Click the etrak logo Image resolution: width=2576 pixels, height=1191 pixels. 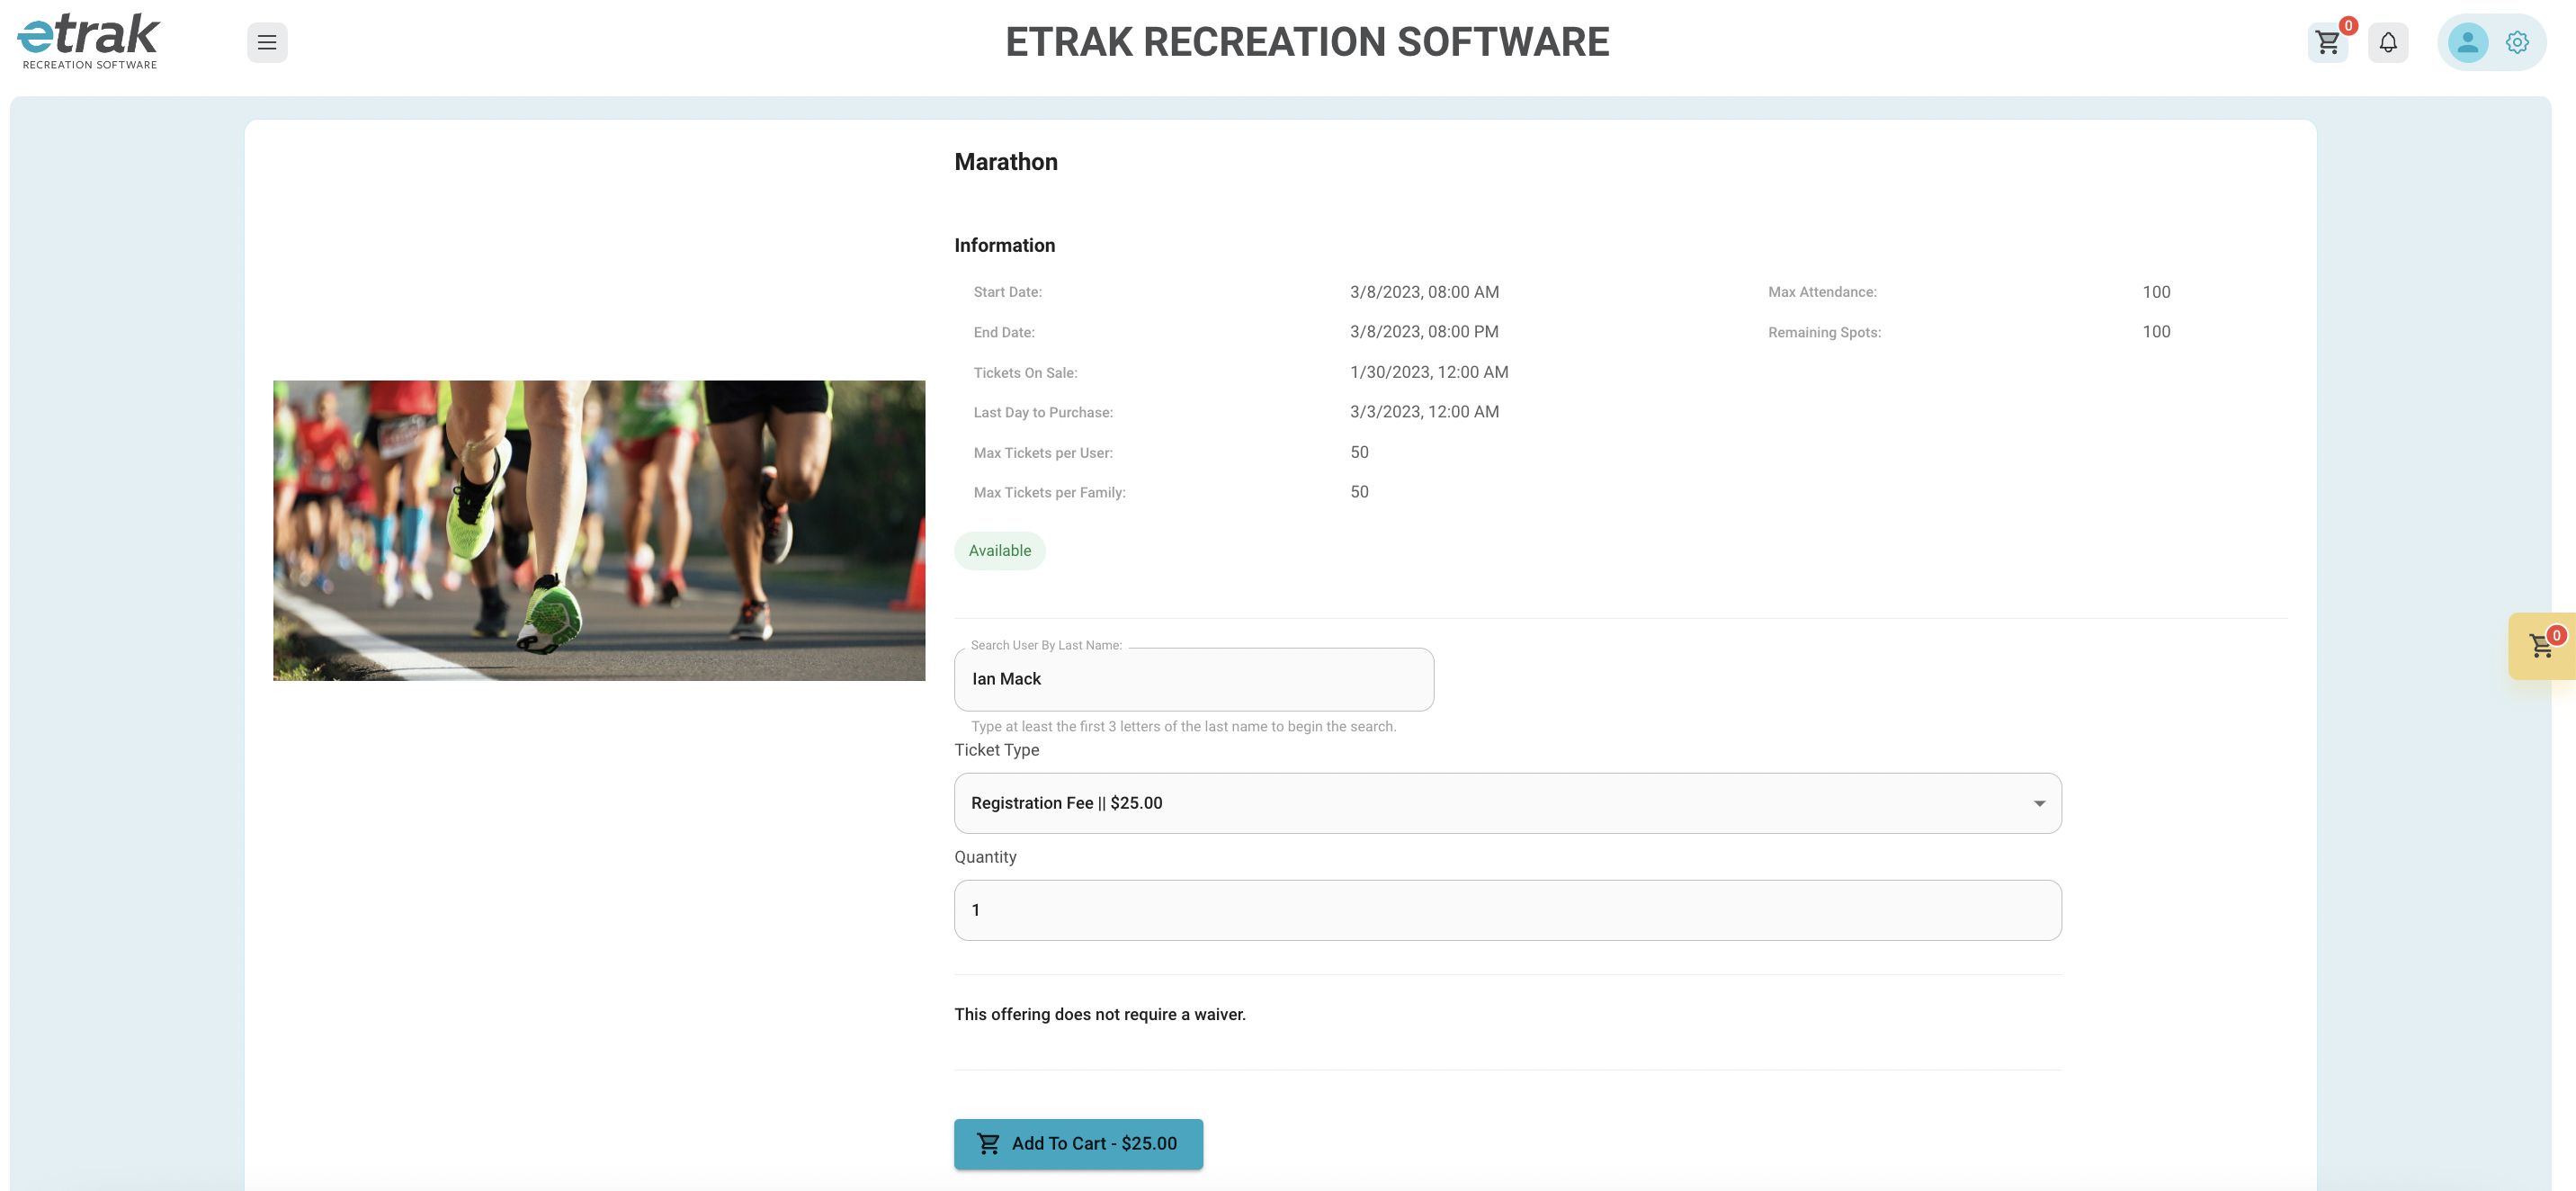(x=89, y=42)
